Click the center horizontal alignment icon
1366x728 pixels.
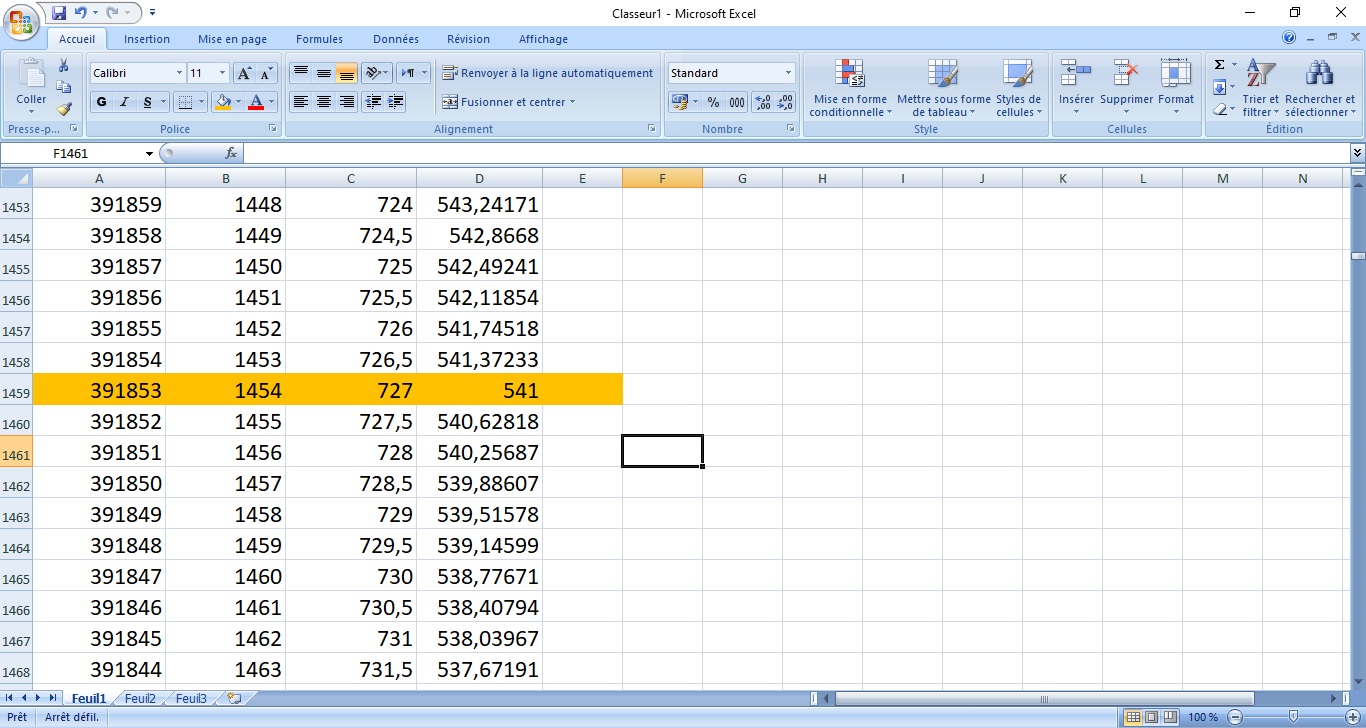(x=324, y=102)
